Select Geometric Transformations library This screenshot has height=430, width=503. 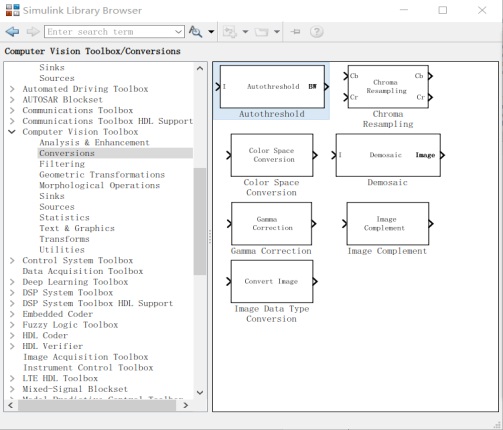(102, 175)
